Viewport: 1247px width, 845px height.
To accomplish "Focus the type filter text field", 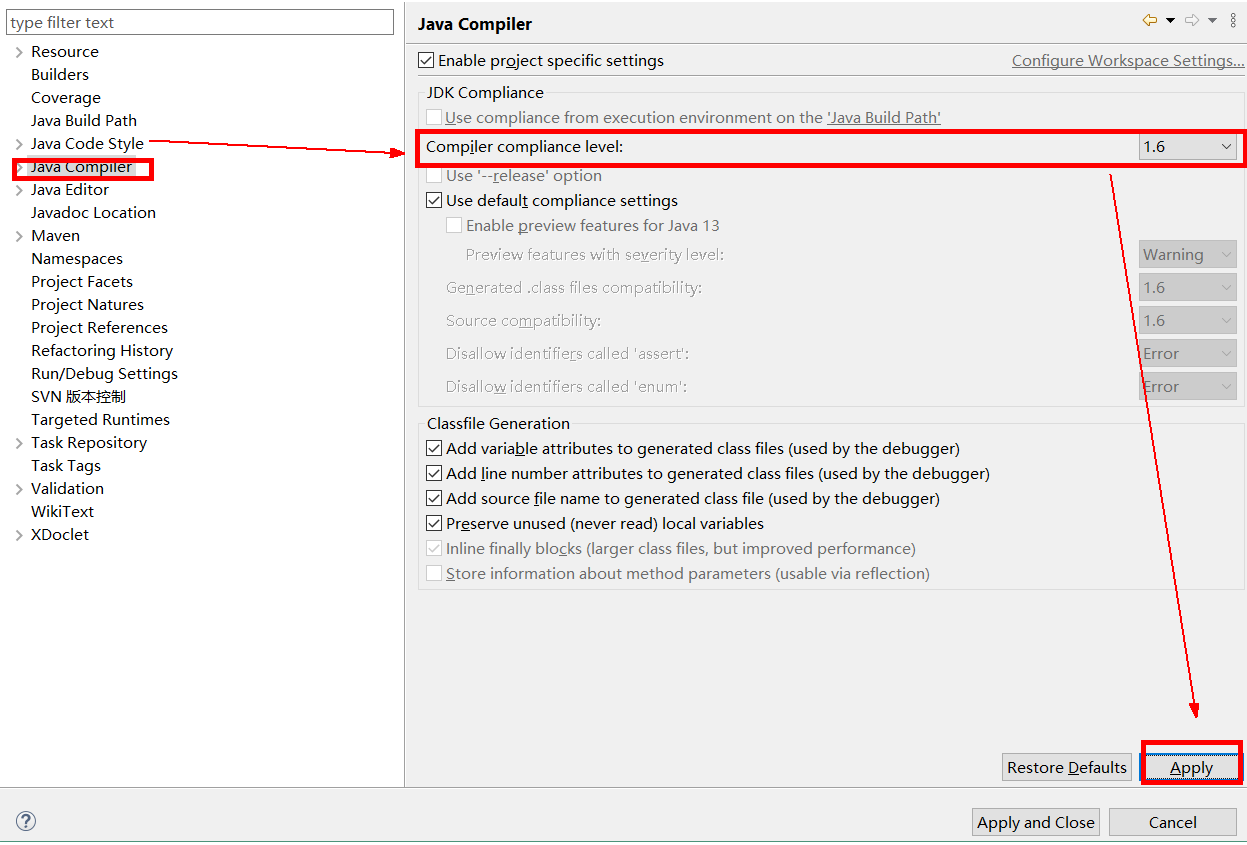I will tap(200, 22).
